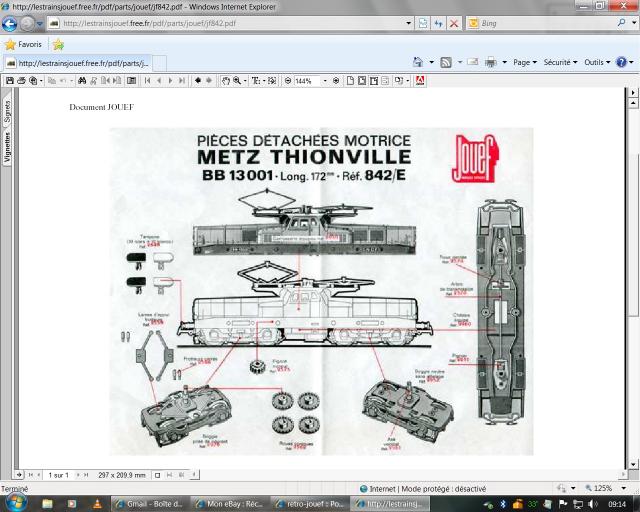
Task: Select the Hand tool
Action: [x=226, y=81]
